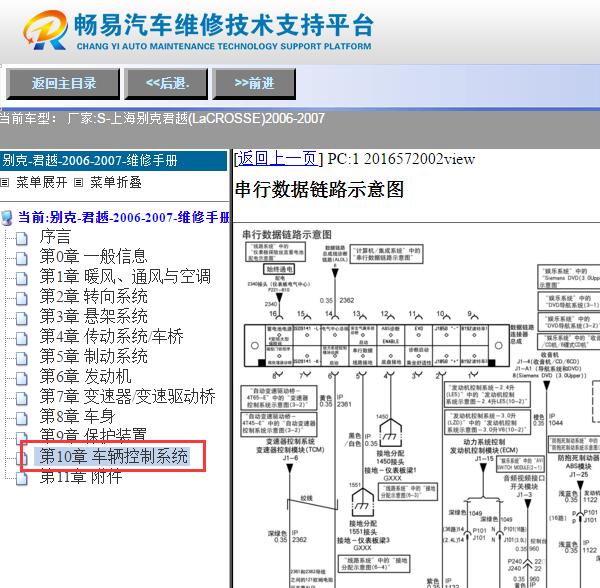Open 第2章 转向系统
This screenshot has width=600, height=588.
click(93, 296)
